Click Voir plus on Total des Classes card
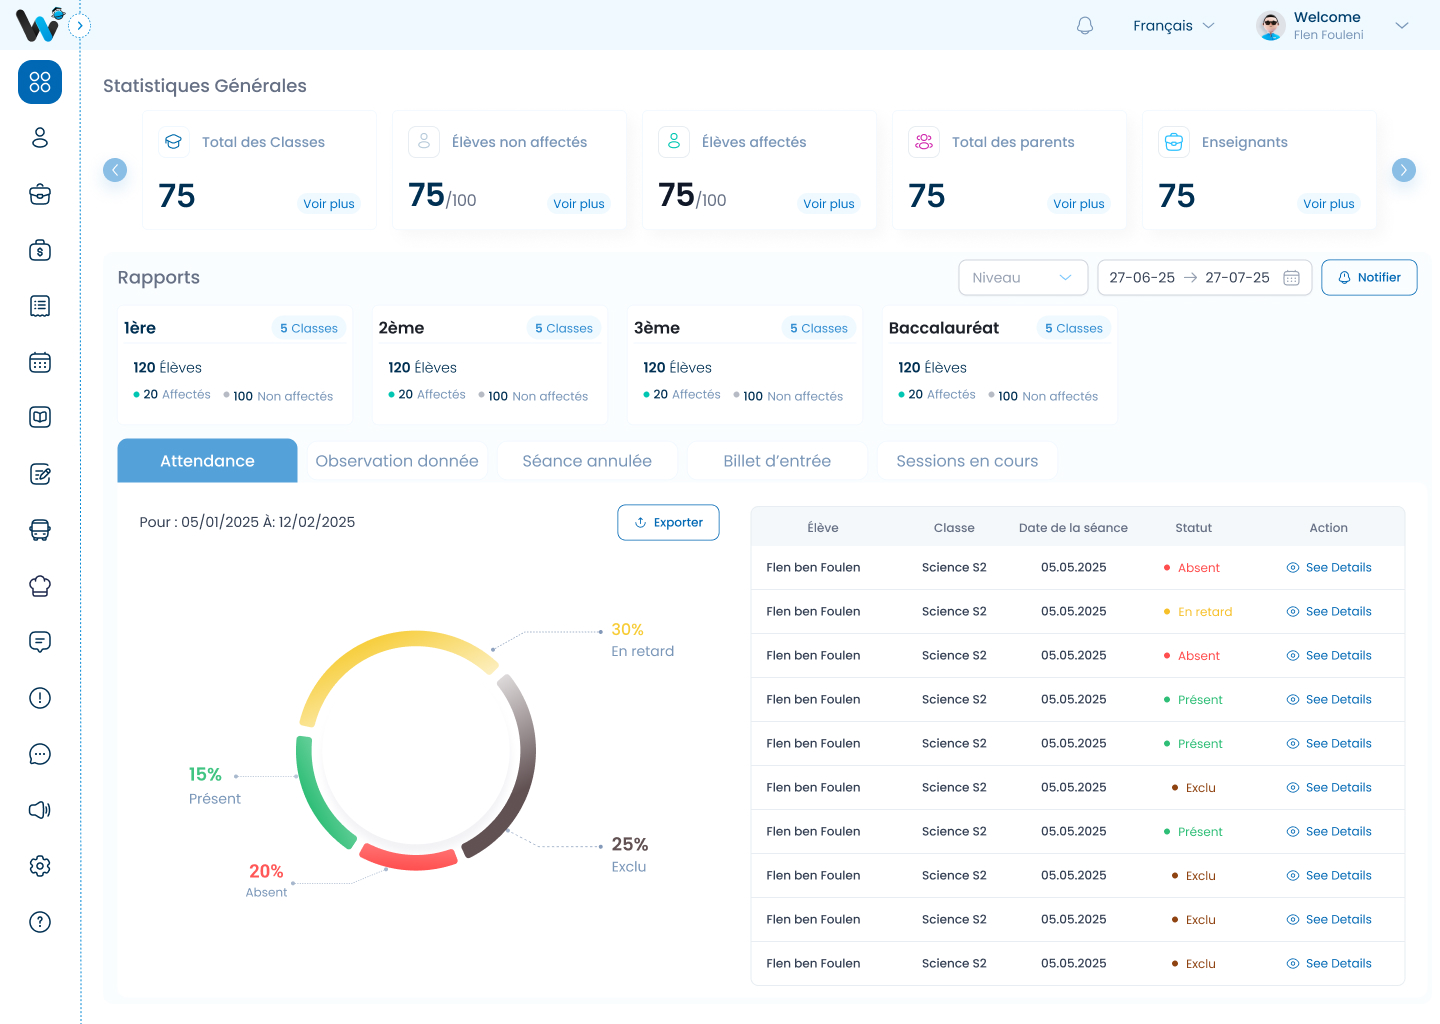This screenshot has height=1024, width=1440. 329,204
